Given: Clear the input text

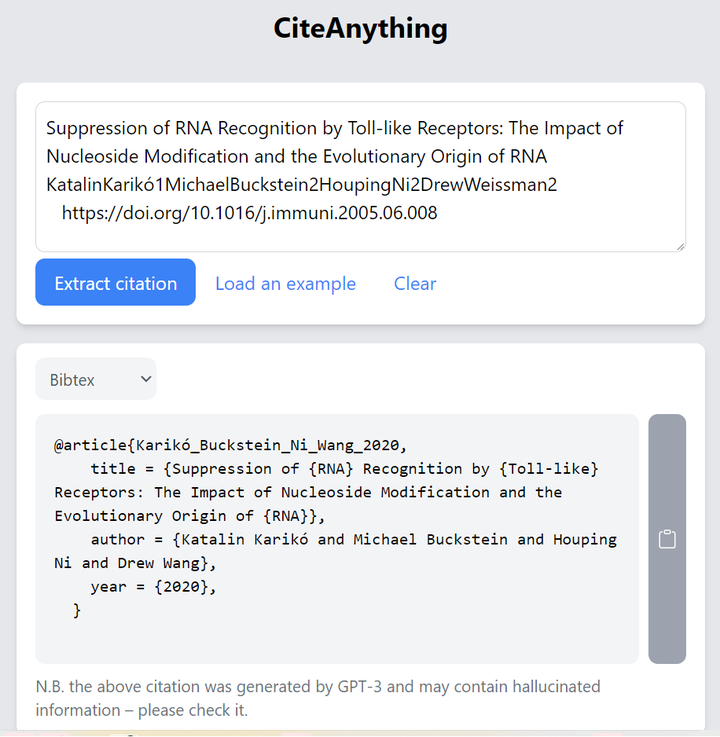Looking at the screenshot, I should (415, 283).
